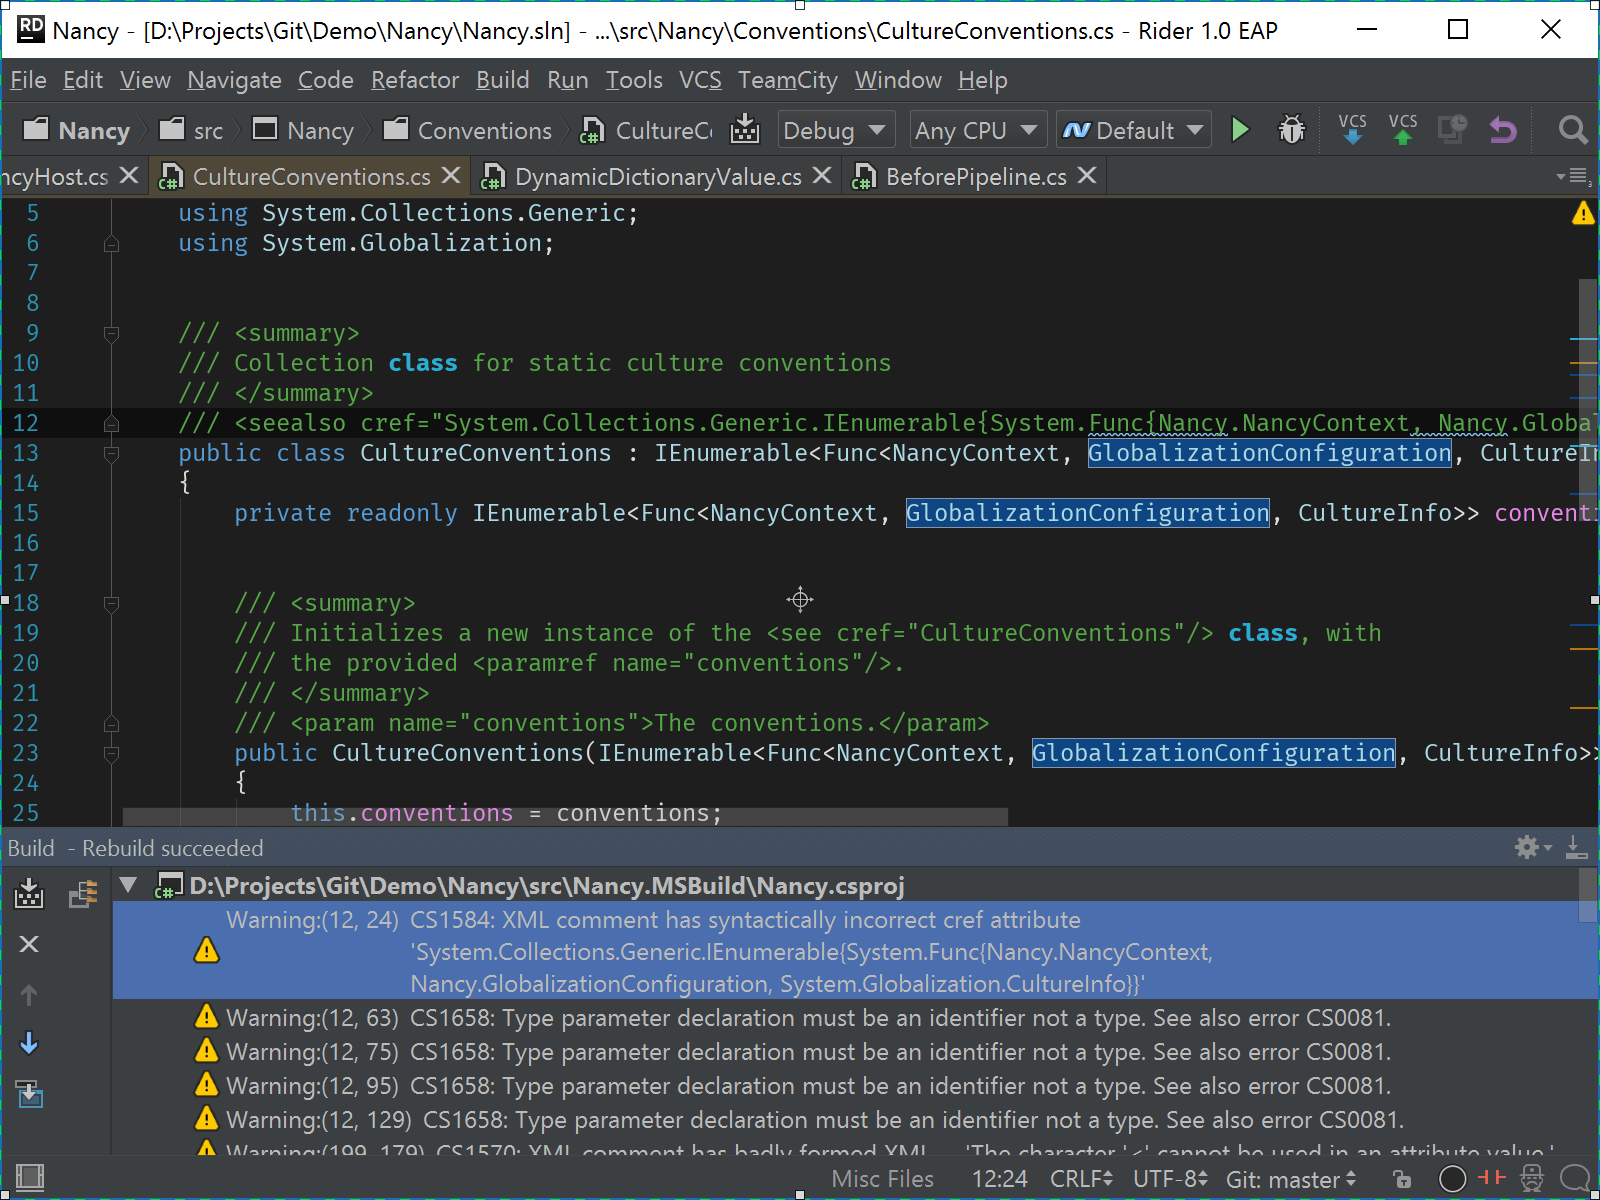
Task: Open the Any CPU platform dropdown
Action: click(x=976, y=130)
